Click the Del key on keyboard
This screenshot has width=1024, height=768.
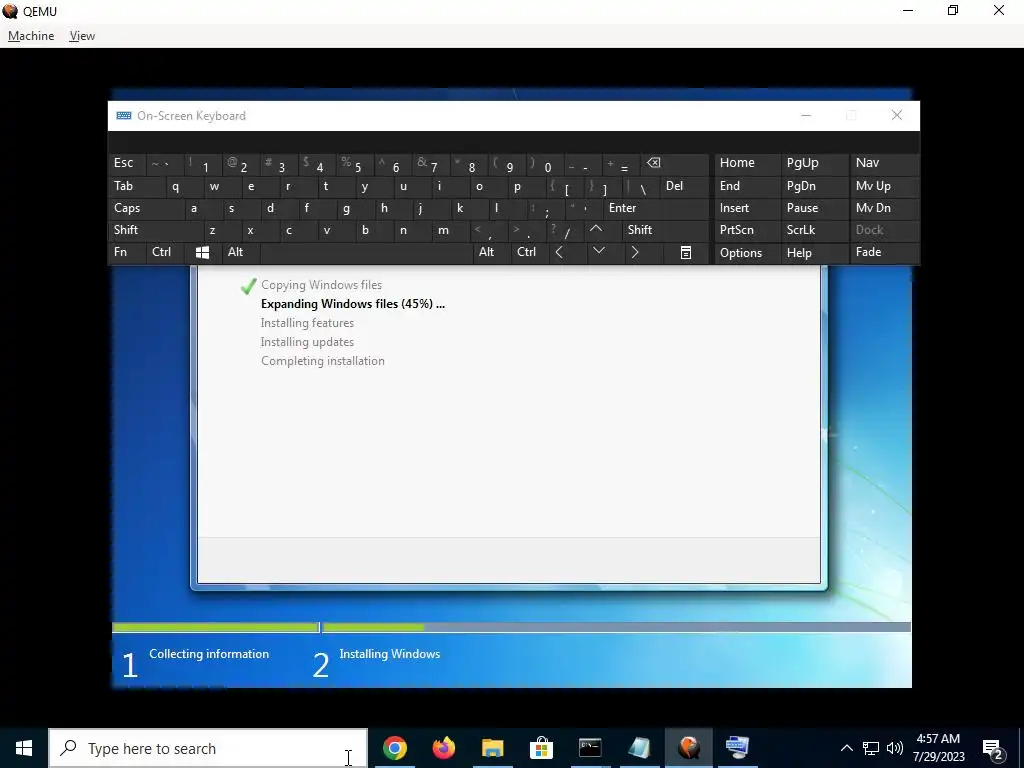point(684,186)
